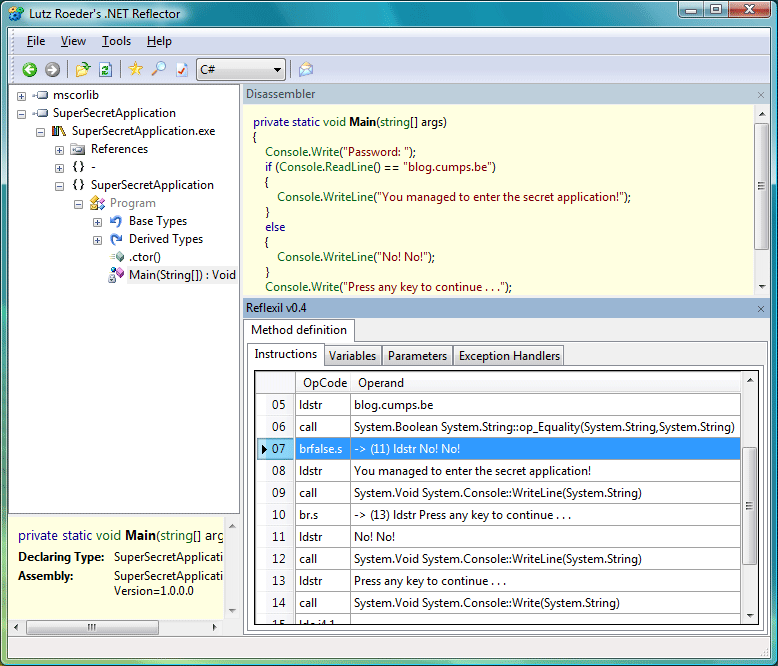
Task: Click the green Back navigation arrow
Action: (30, 69)
